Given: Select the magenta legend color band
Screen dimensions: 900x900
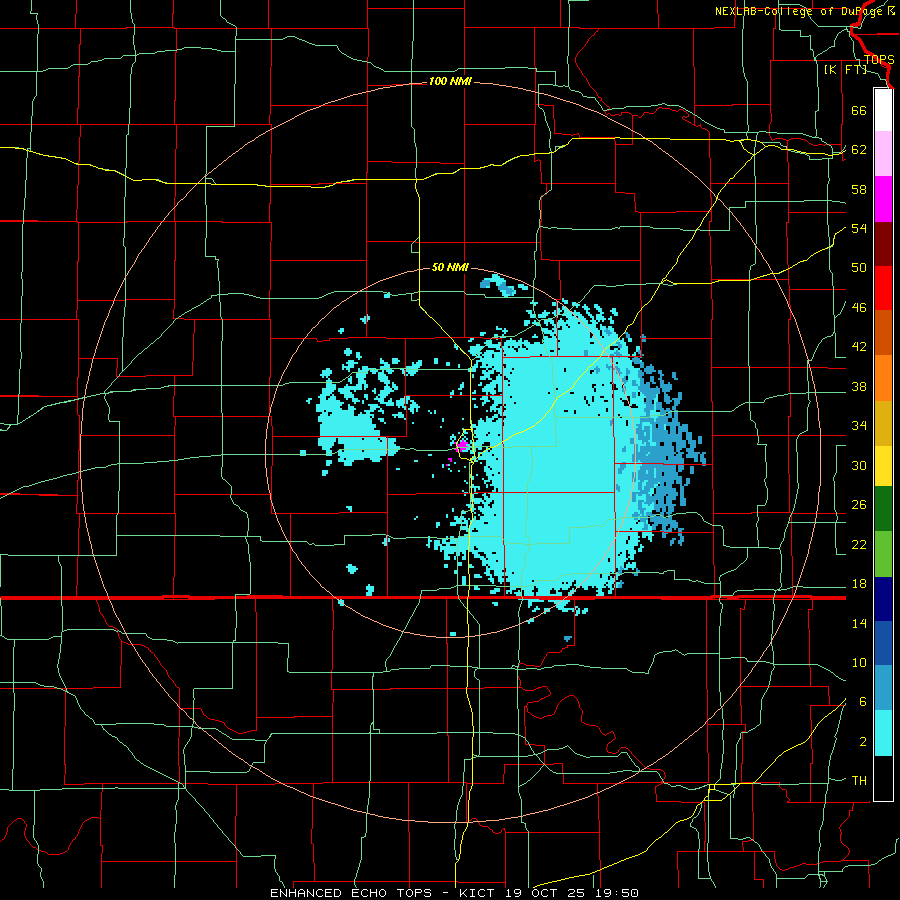Looking at the screenshot, I should coord(883,199).
